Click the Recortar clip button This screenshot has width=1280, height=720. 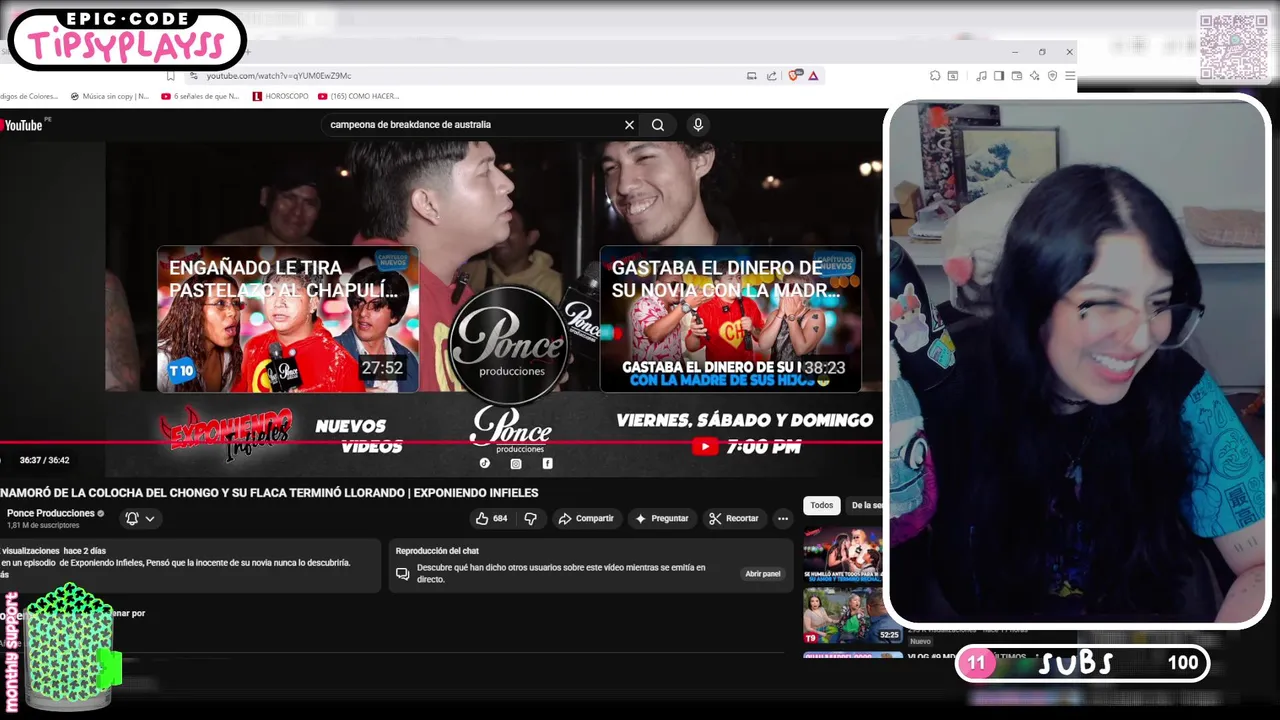coord(734,518)
